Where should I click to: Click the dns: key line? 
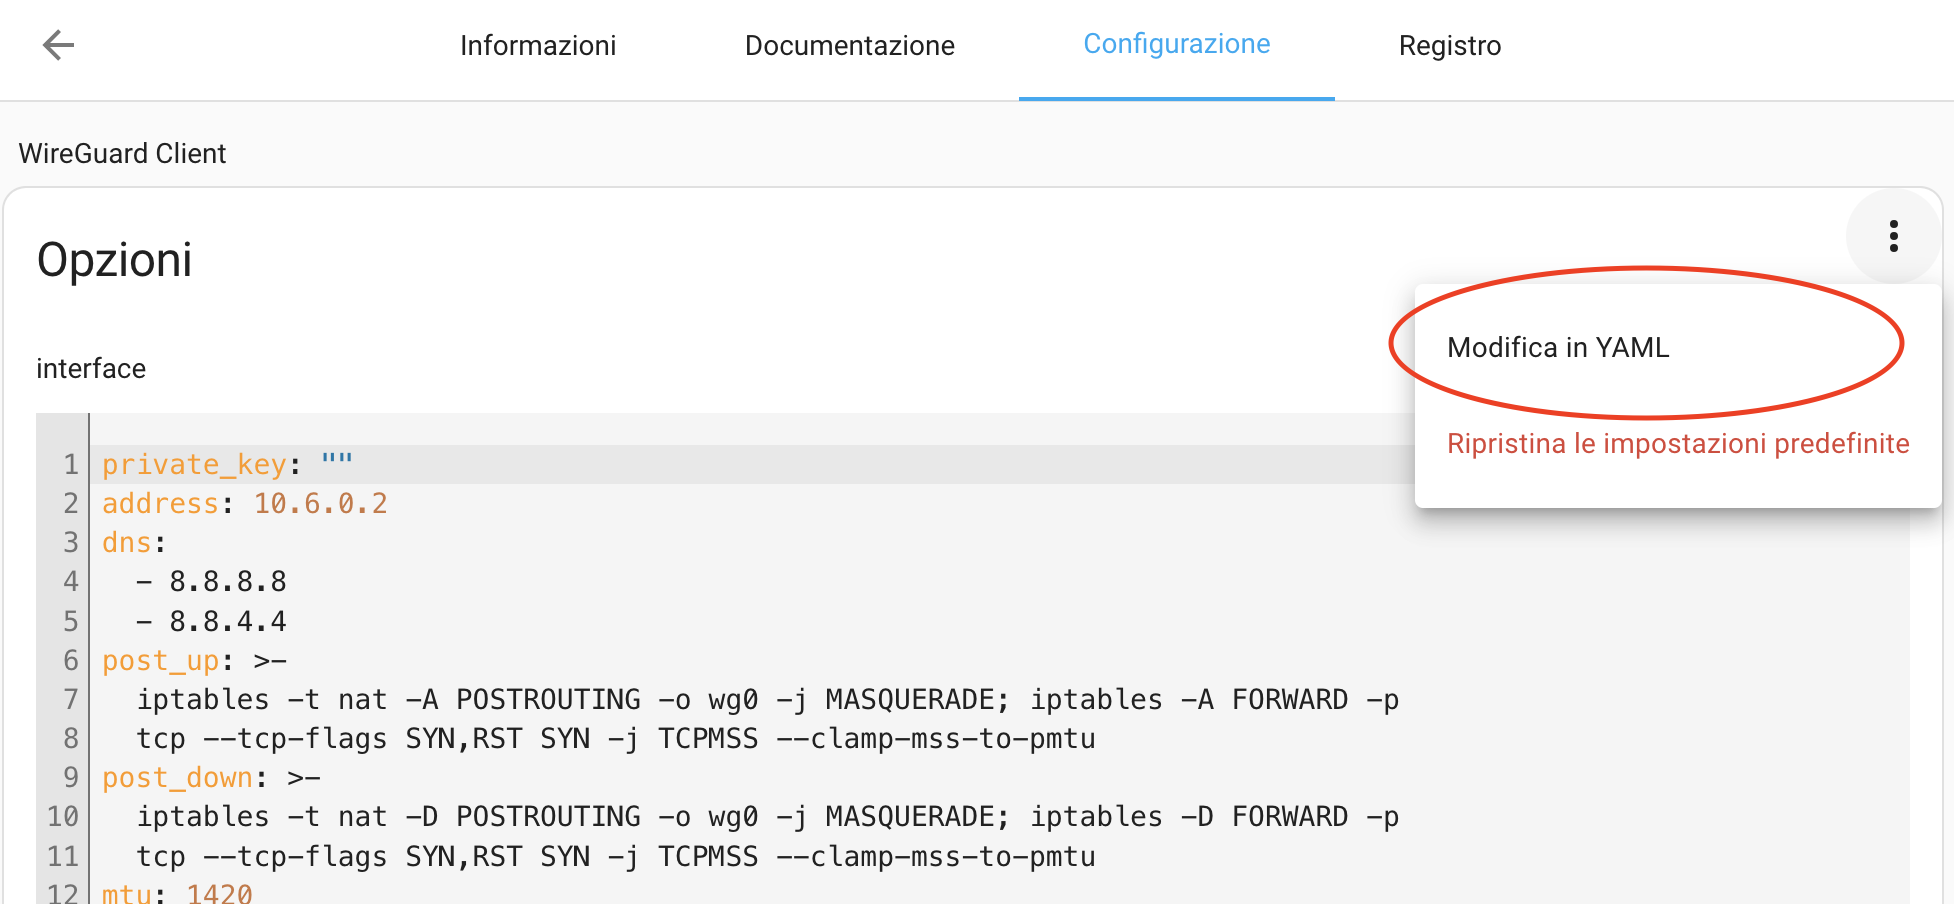(134, 542)
